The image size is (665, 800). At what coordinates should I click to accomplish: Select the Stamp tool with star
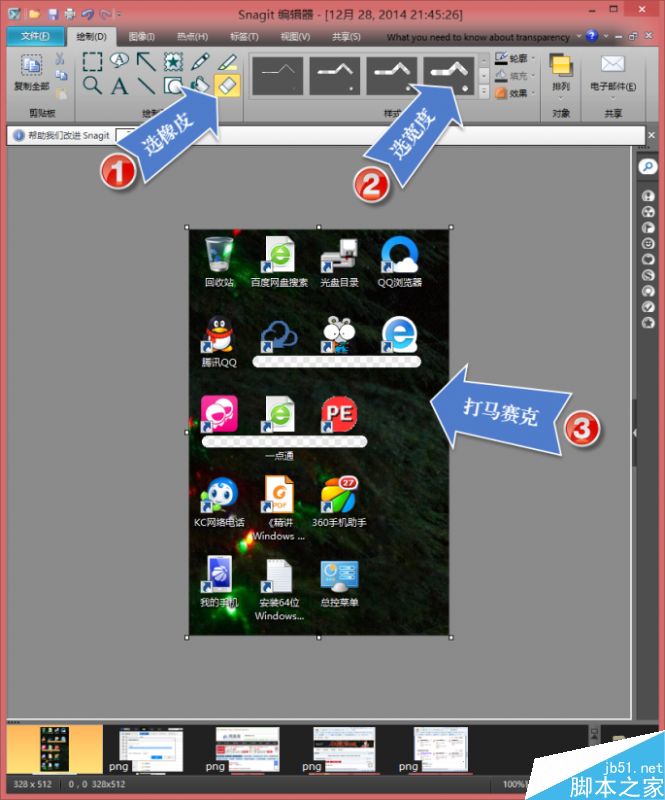[x=174, y=62]
